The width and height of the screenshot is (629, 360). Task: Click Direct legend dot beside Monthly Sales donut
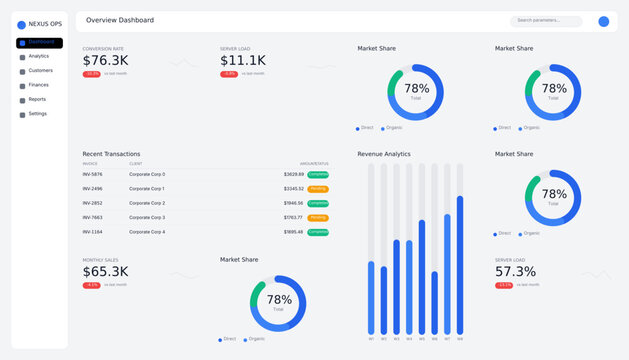(220, 340)
